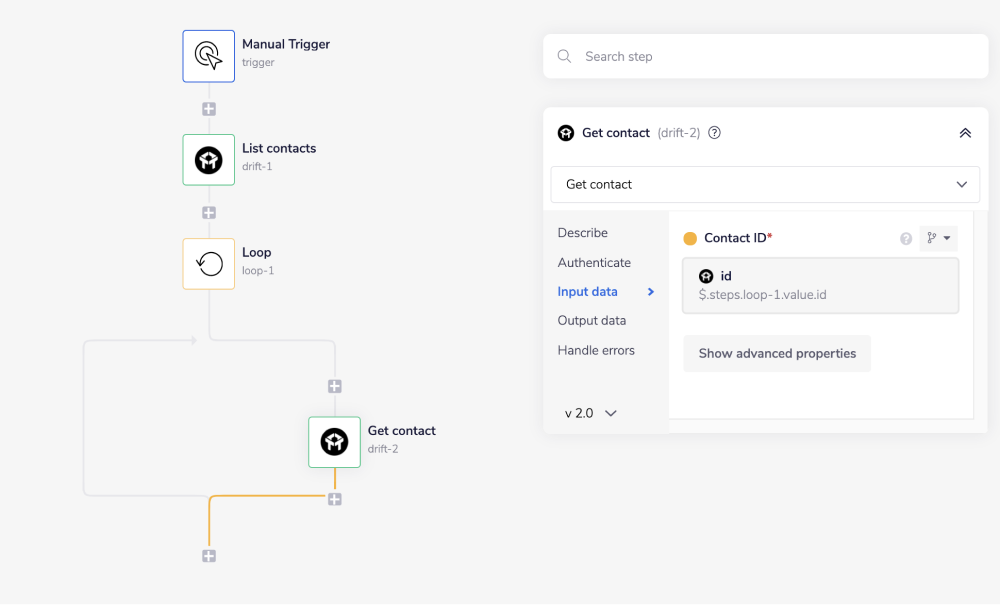Click plus button between List contacts and Loop
1000x605 pixels.
209,212
